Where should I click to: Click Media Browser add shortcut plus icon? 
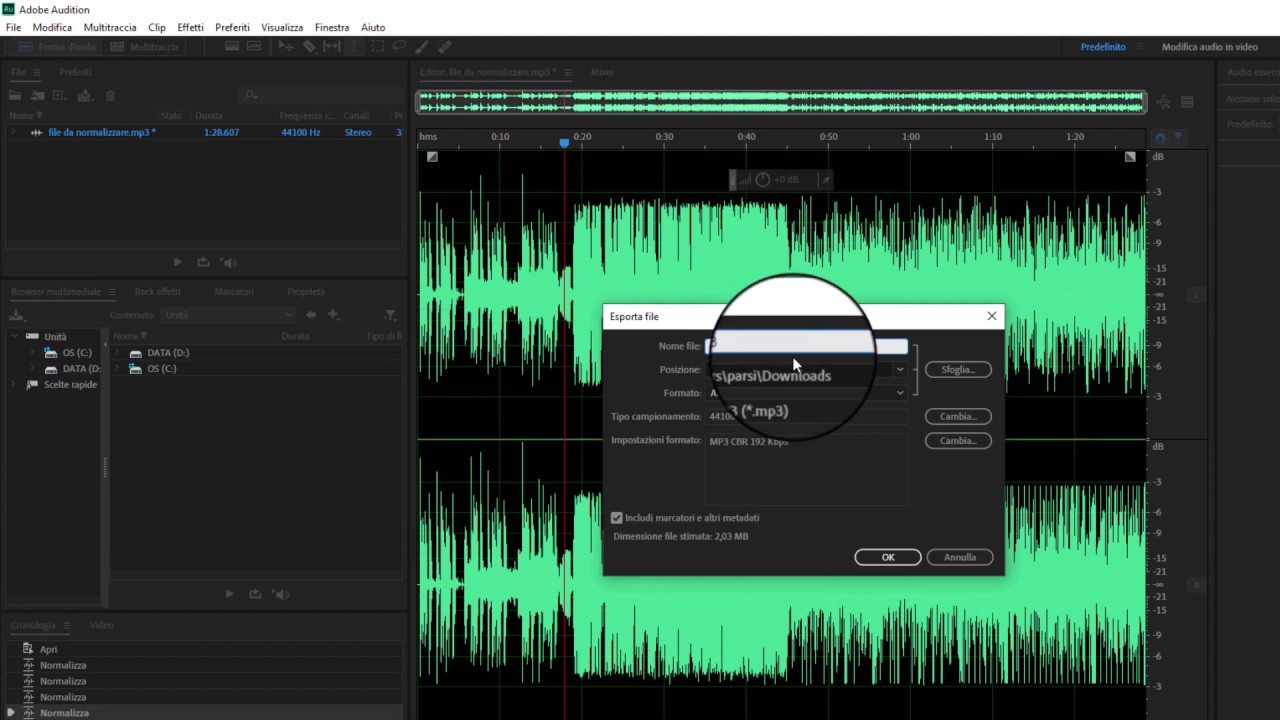(x=333, y=315)
